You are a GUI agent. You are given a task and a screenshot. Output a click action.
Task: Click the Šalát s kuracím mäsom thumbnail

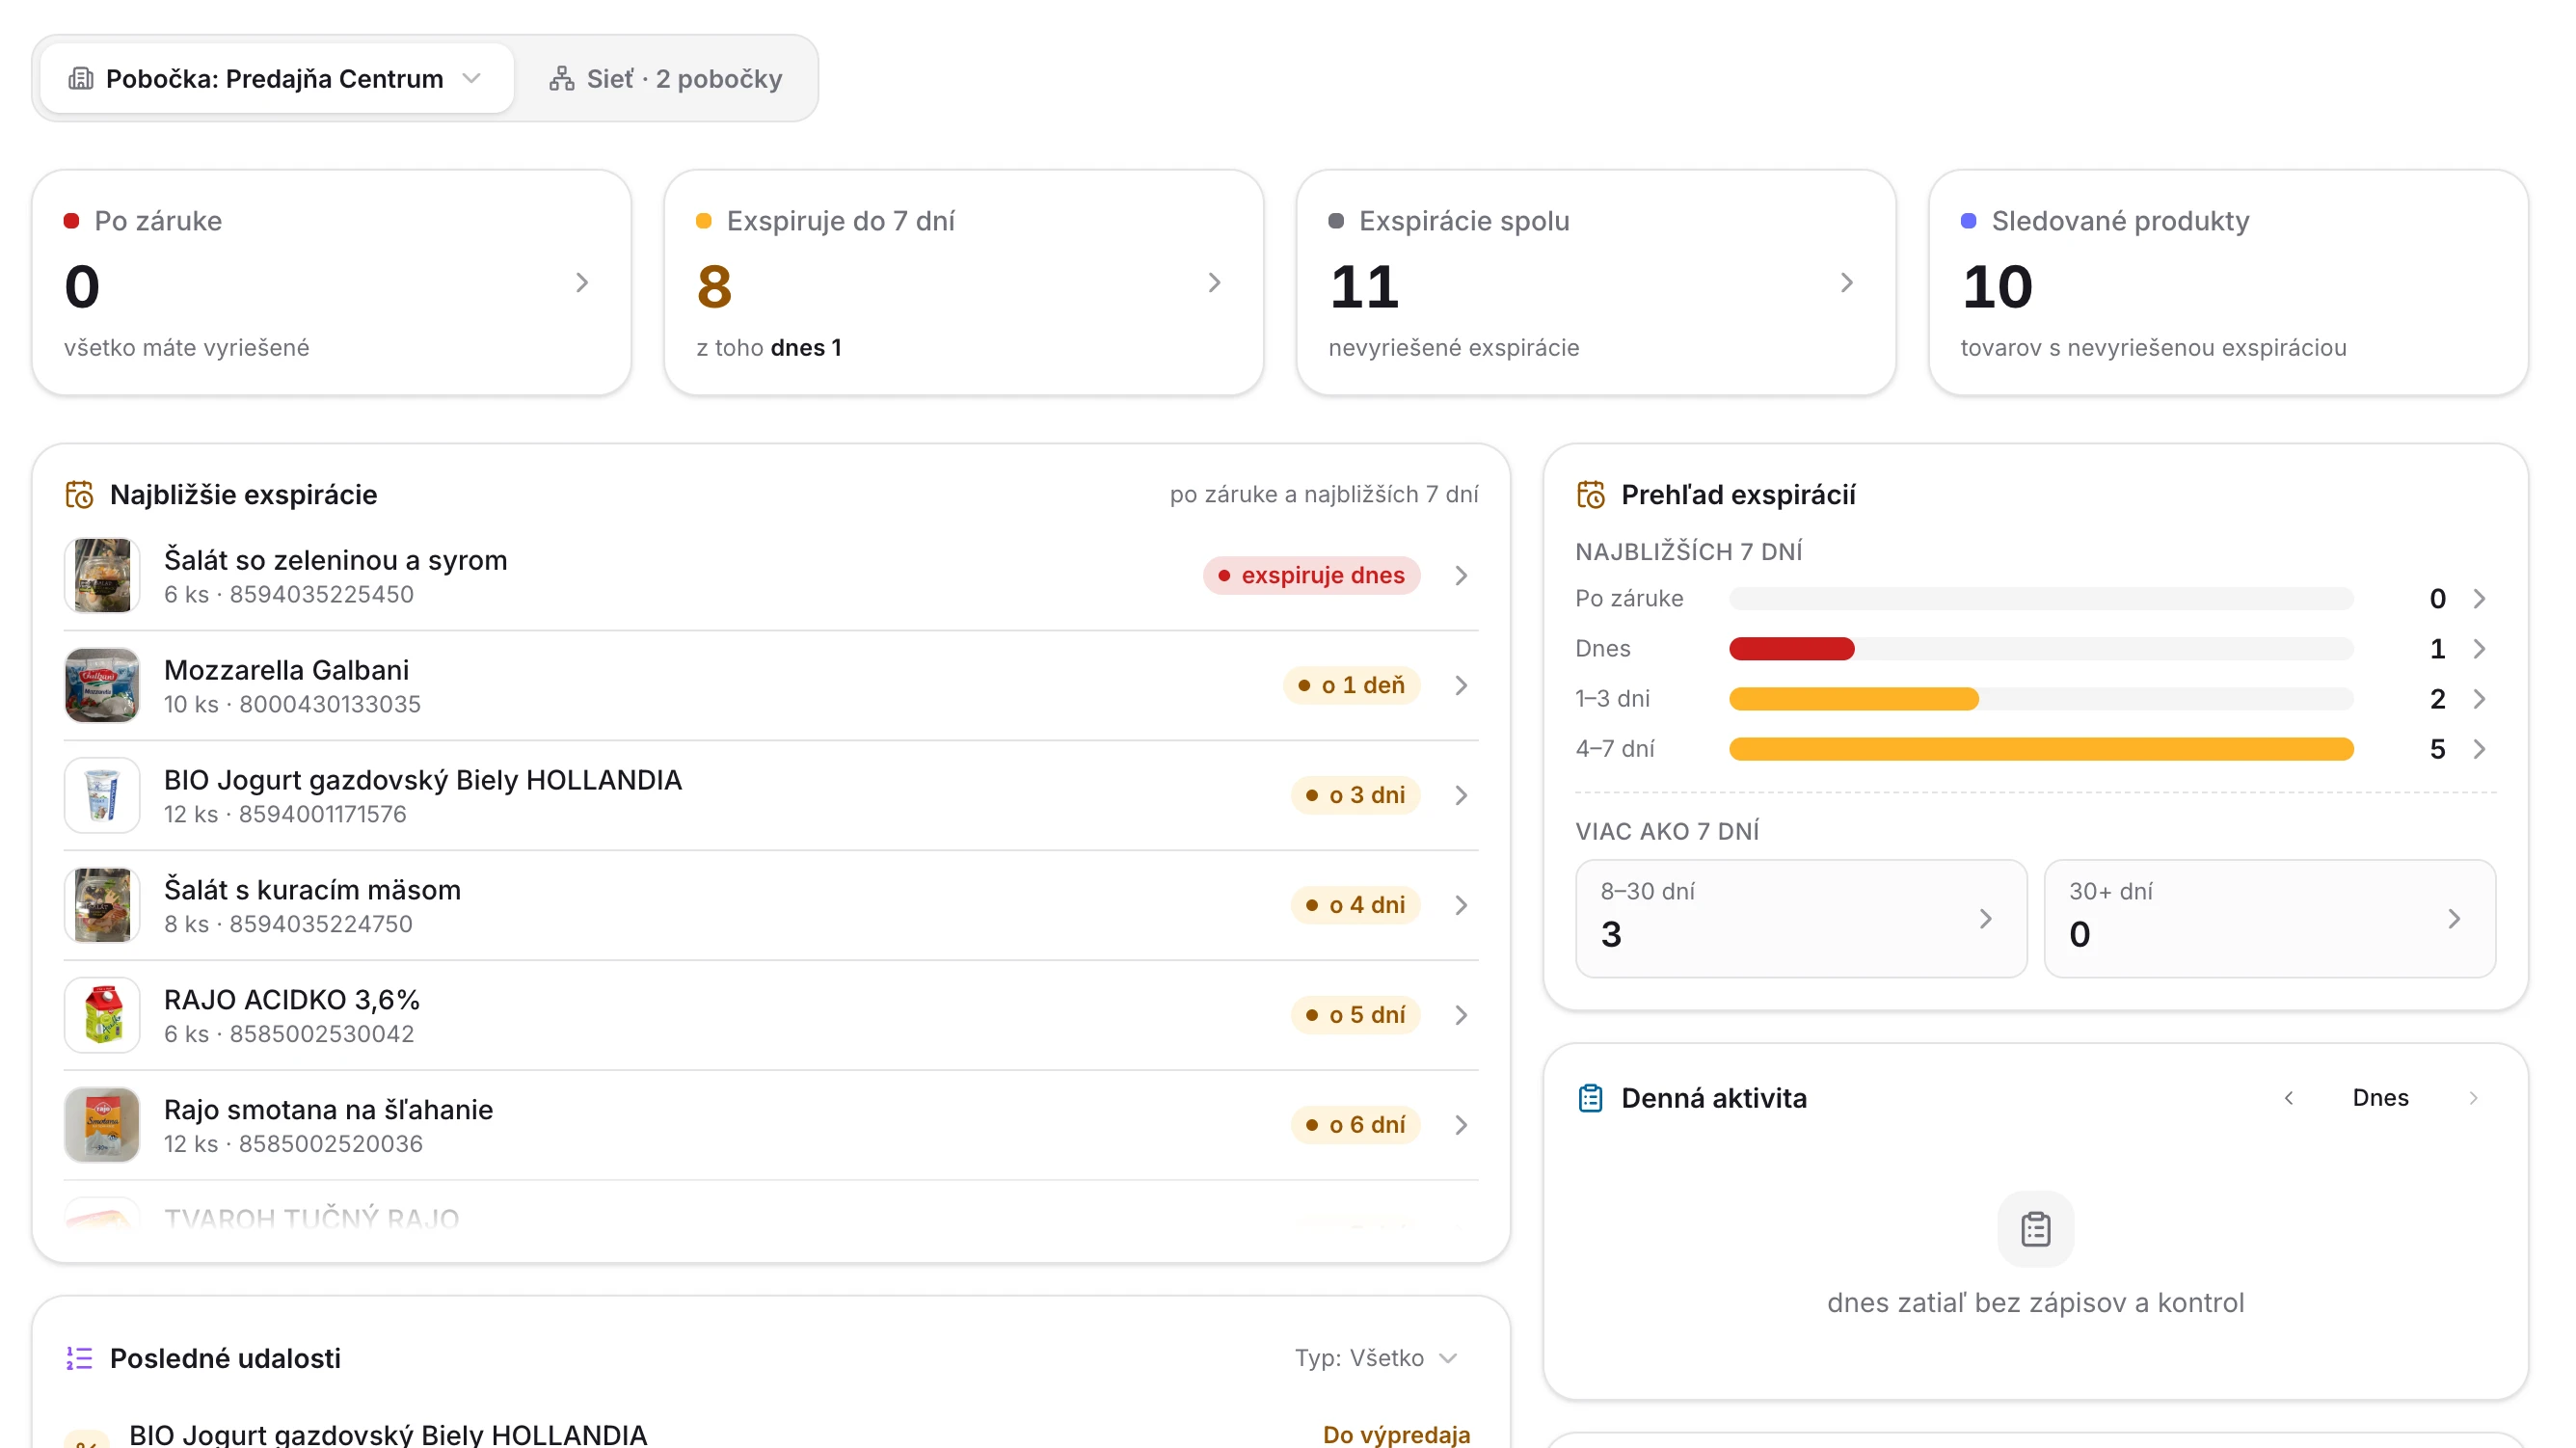(102, 905)
